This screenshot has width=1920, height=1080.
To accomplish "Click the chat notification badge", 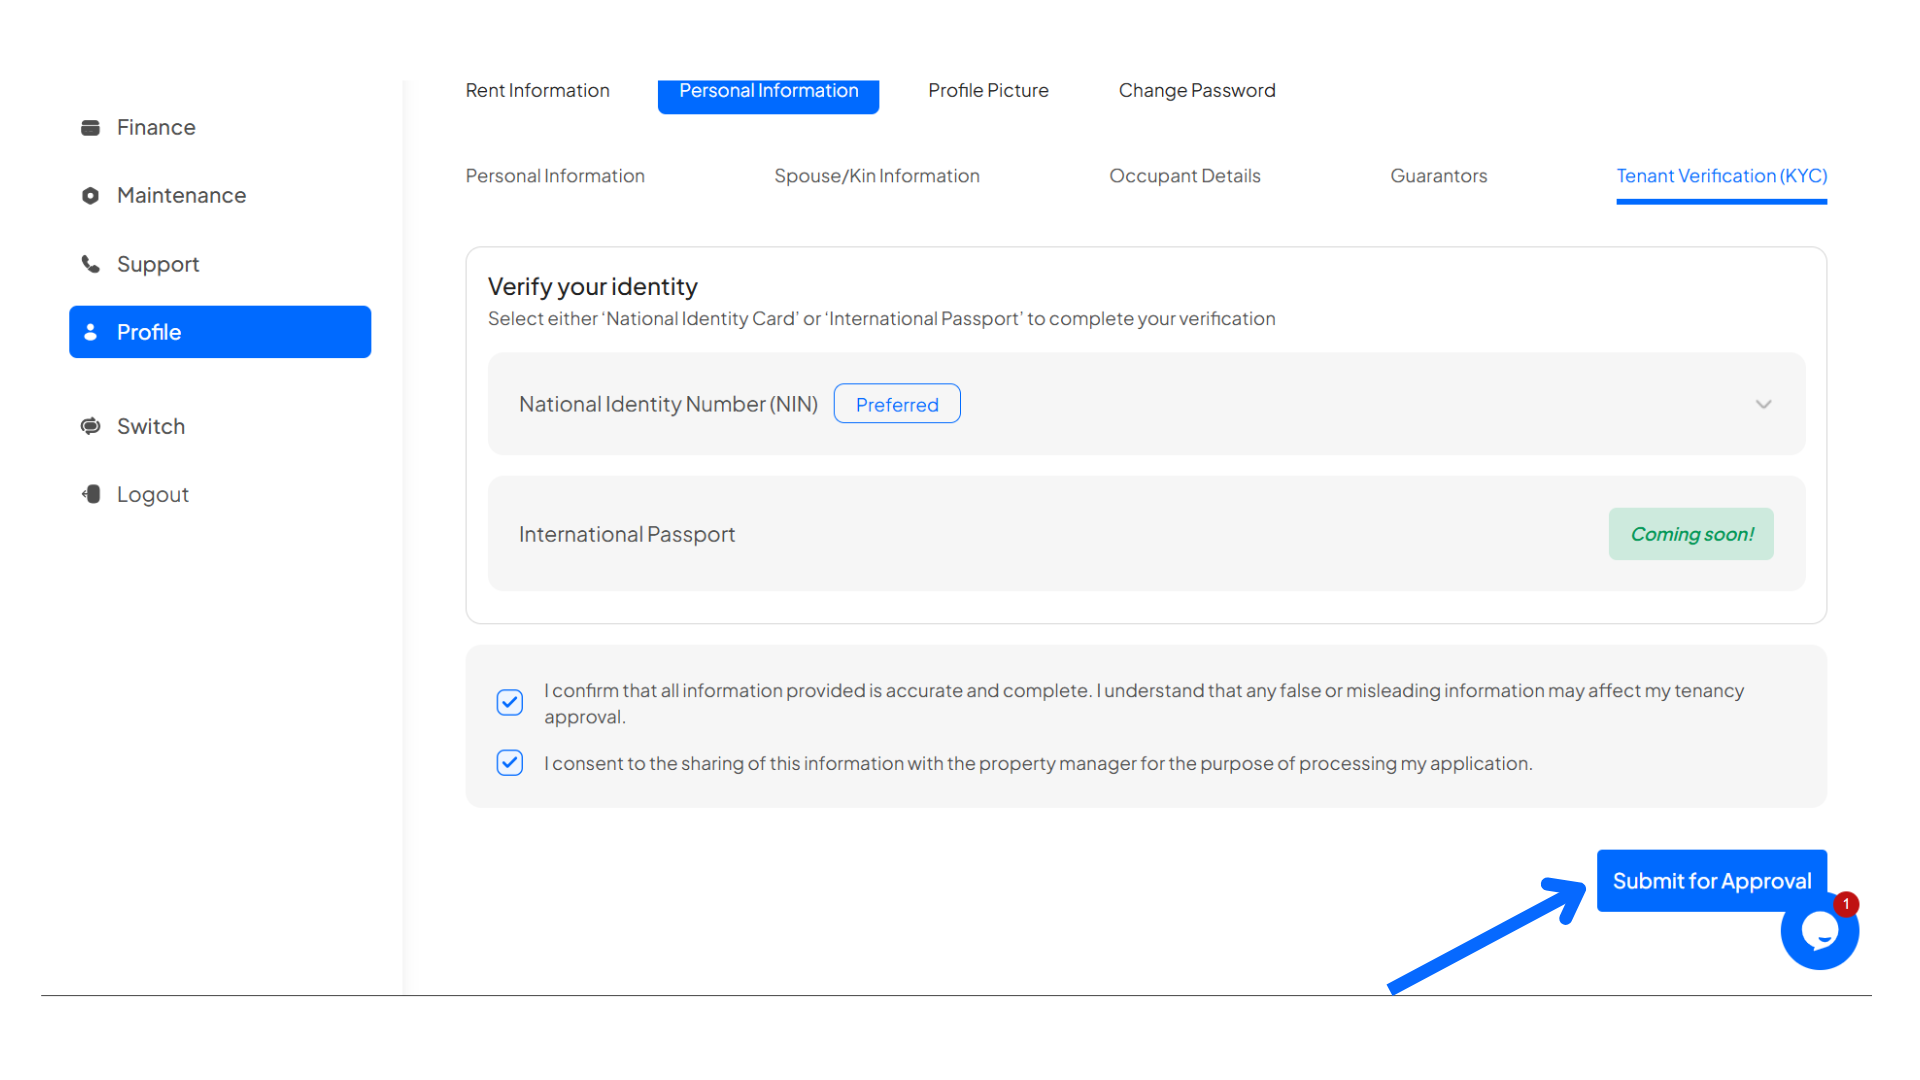I will (1846, 904).
